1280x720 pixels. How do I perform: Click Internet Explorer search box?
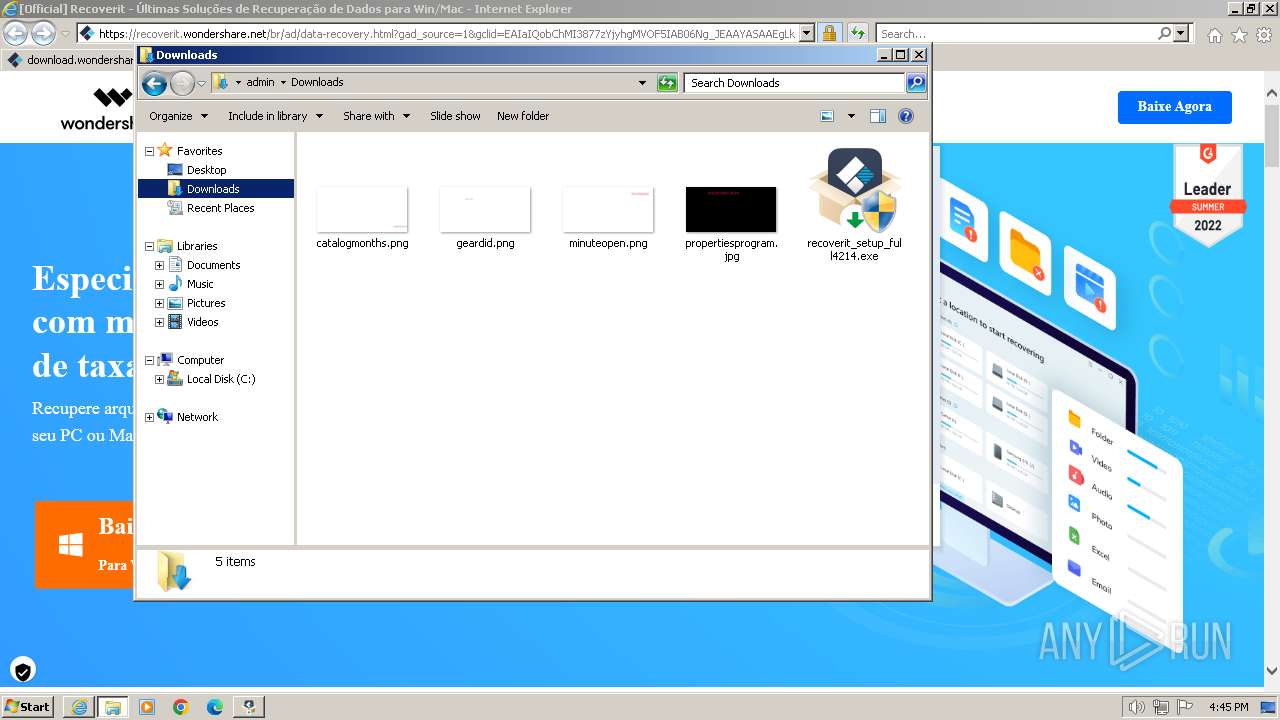1016,34
